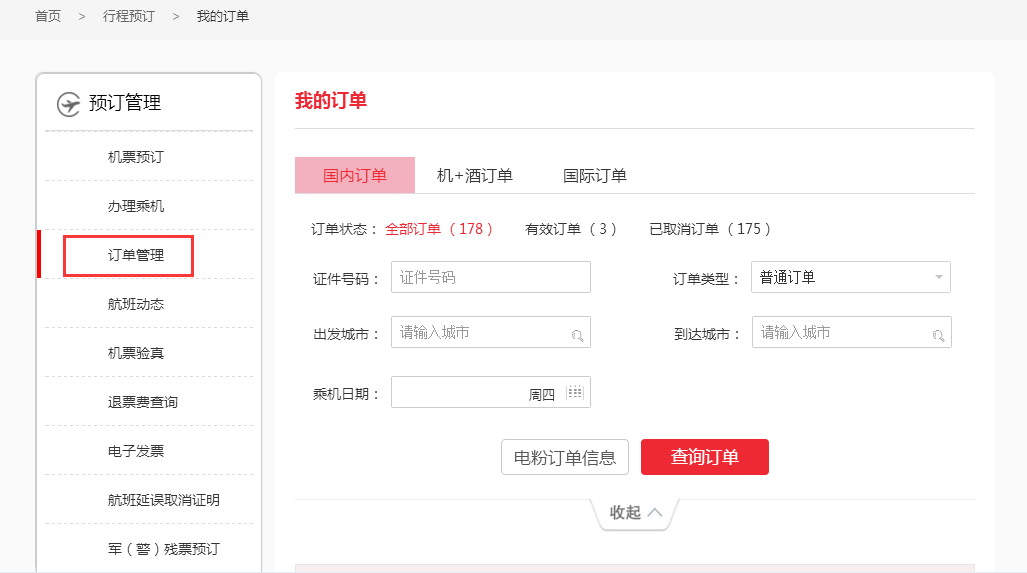Viewport: 1027px width, 573px height.
Task: Click the search icon in 出发城市 field
Action: (577, 335)
